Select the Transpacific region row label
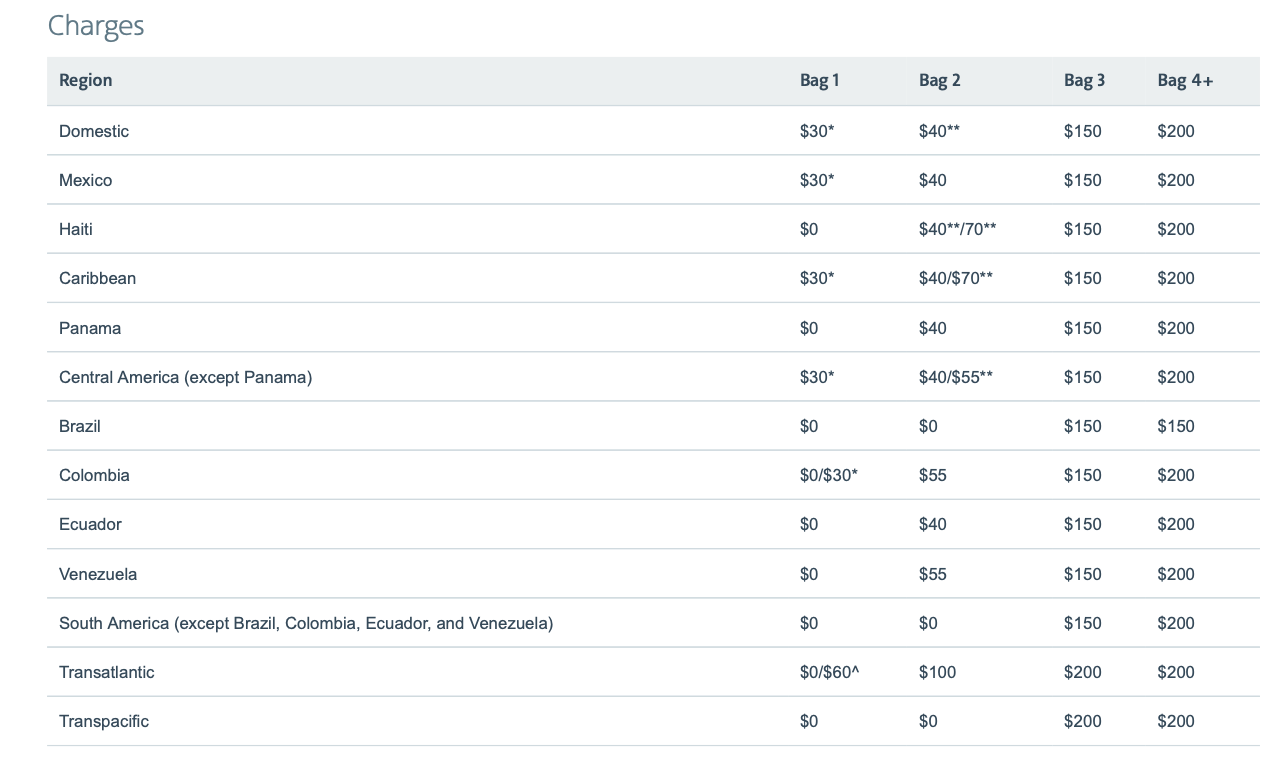 point(104,721)
